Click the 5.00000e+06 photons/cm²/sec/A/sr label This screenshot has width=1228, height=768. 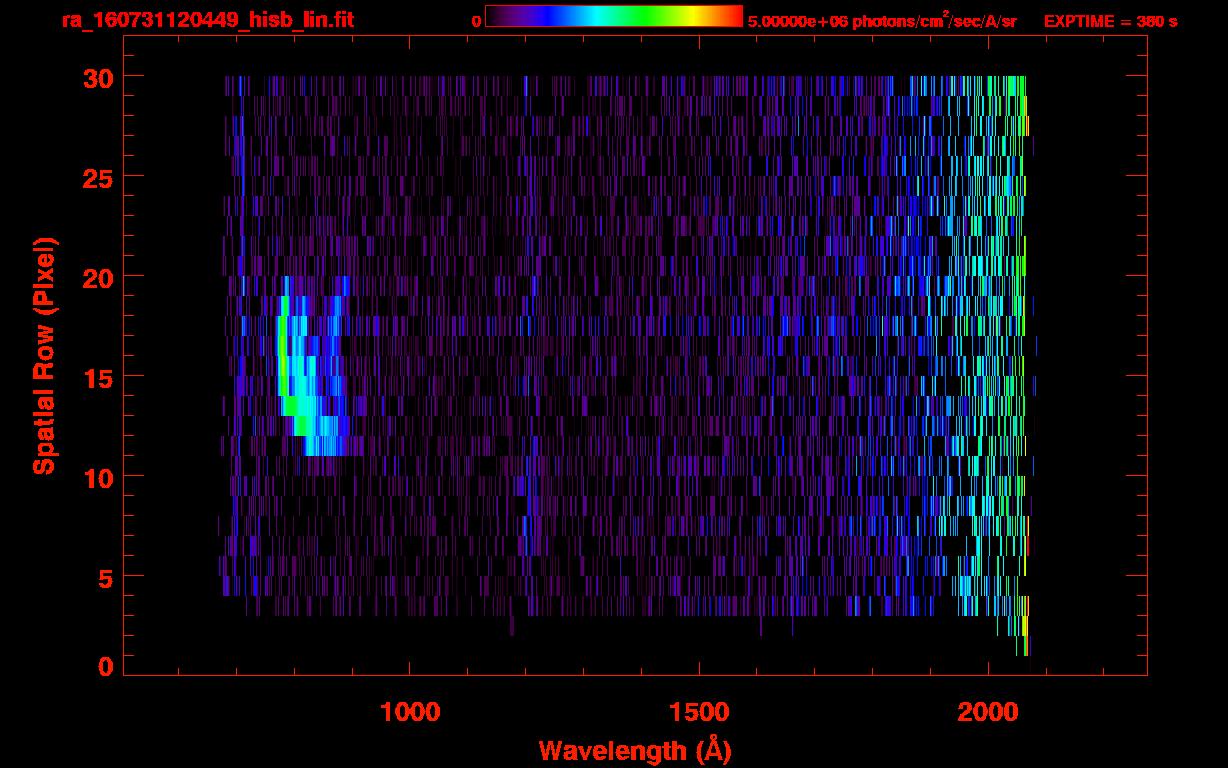click(882, 21)
